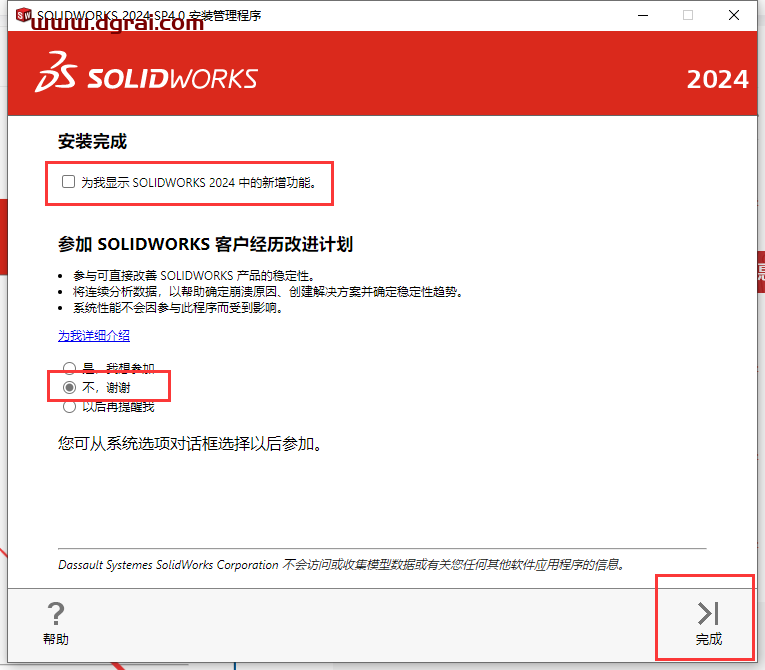Select 'Yes, I want to join' (是，我想参加) radio
The width and height of the screenshot is (765, 670).
(x=69, y=368)
